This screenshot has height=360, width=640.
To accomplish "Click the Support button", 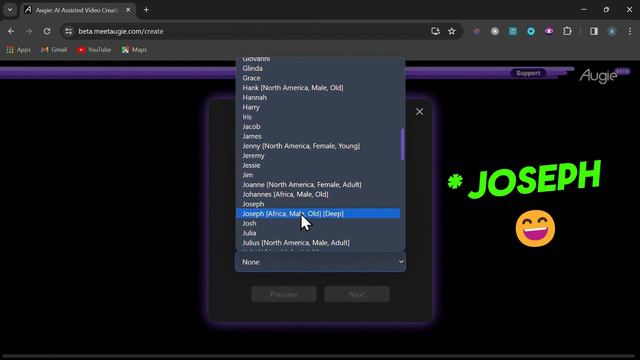I will 528,73.
